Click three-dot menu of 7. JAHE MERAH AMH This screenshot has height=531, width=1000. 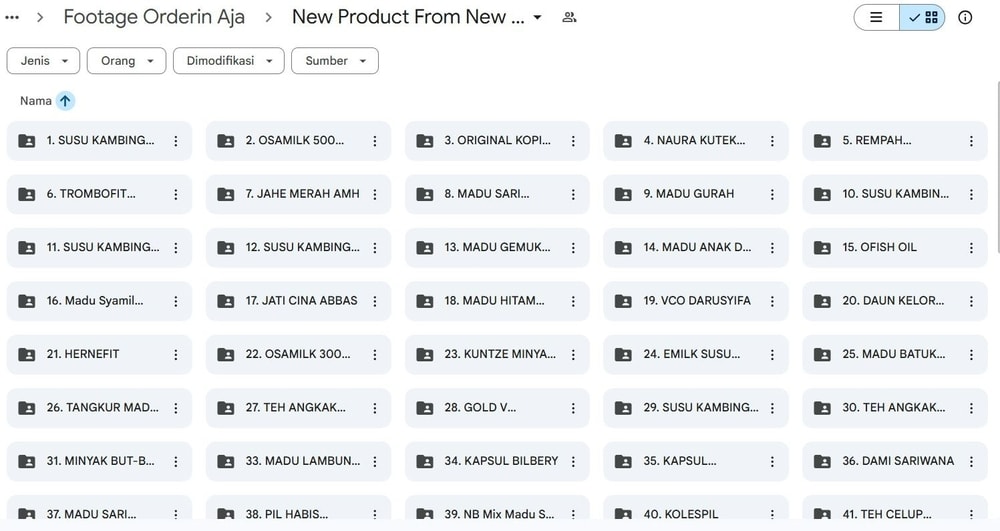click(x=375, y=194)
